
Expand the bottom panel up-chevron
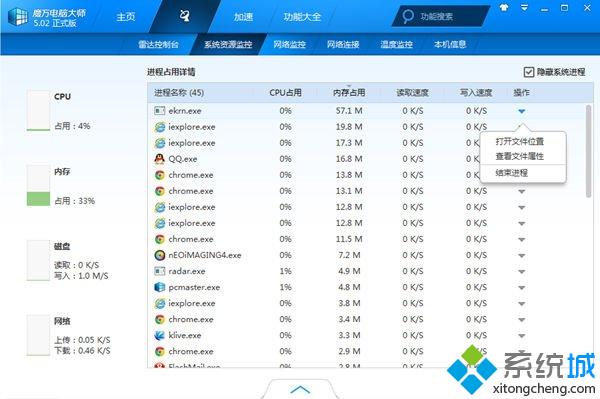point(300,389)
